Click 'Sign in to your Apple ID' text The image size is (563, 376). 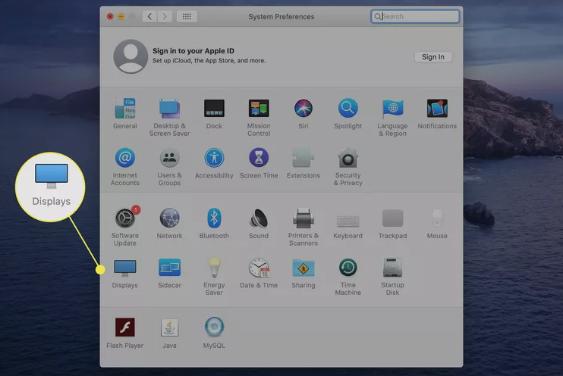click(193, 51)
